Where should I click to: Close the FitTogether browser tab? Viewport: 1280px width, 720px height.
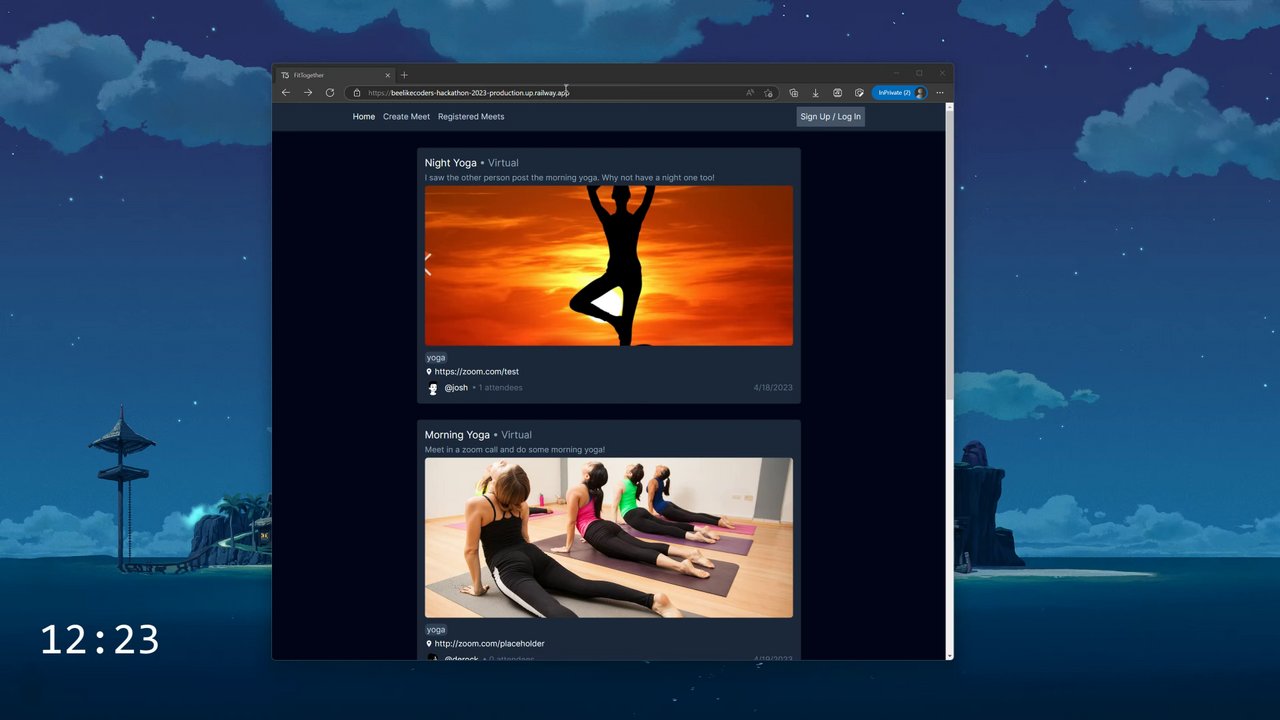(x=388, y=75)
